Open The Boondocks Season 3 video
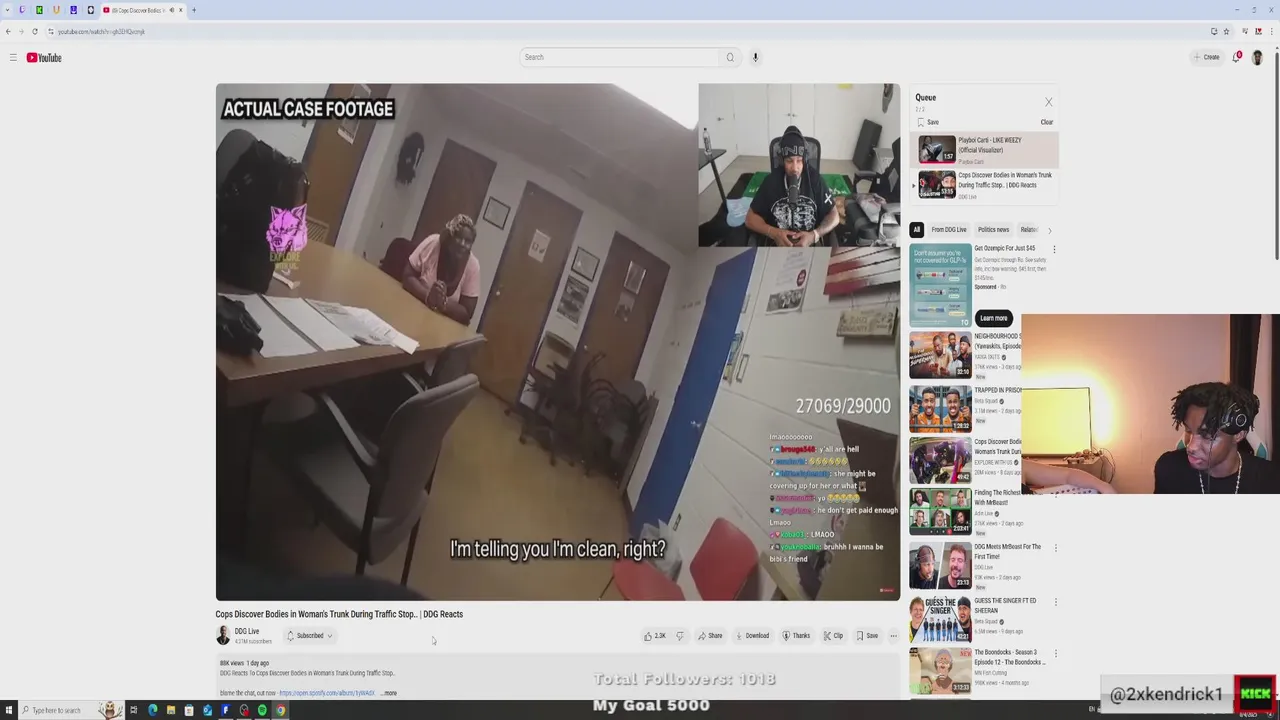The width and height of the screenshot is (1280, 720). click(x=940, y=672)
